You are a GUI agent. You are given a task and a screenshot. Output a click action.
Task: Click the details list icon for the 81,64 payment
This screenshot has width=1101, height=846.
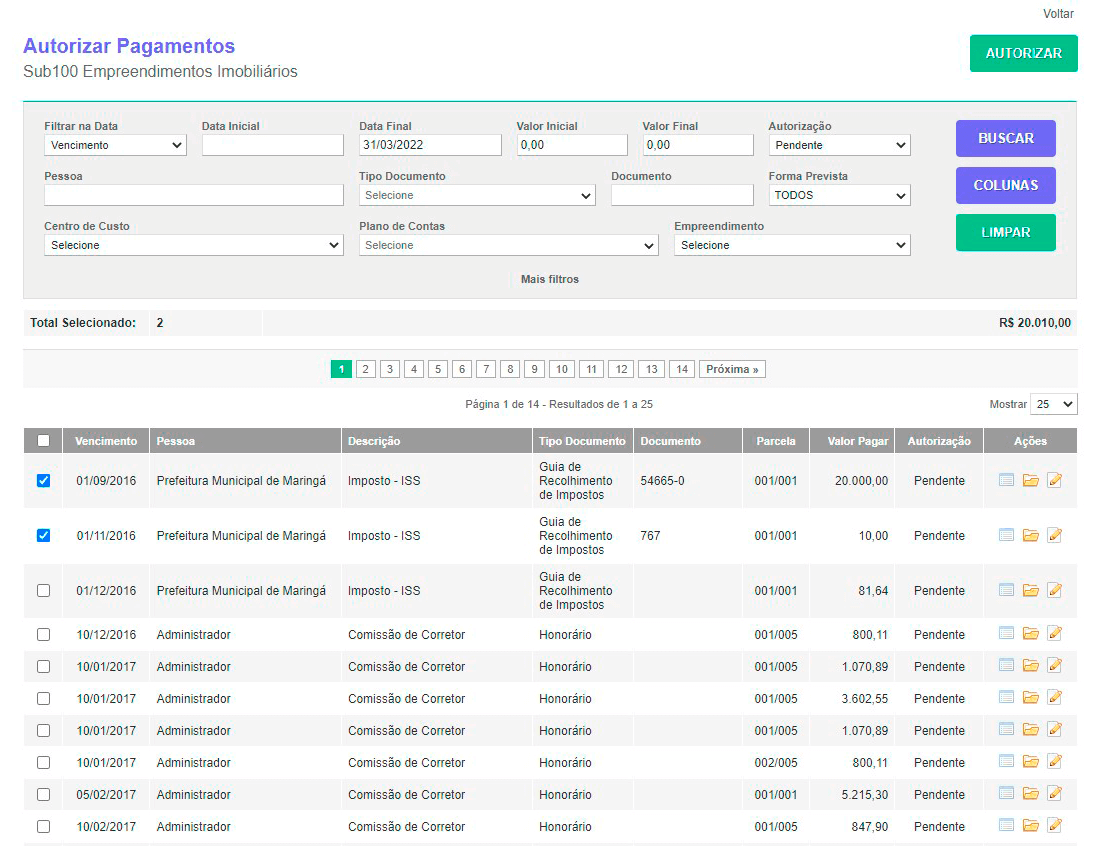(1006, 590)
